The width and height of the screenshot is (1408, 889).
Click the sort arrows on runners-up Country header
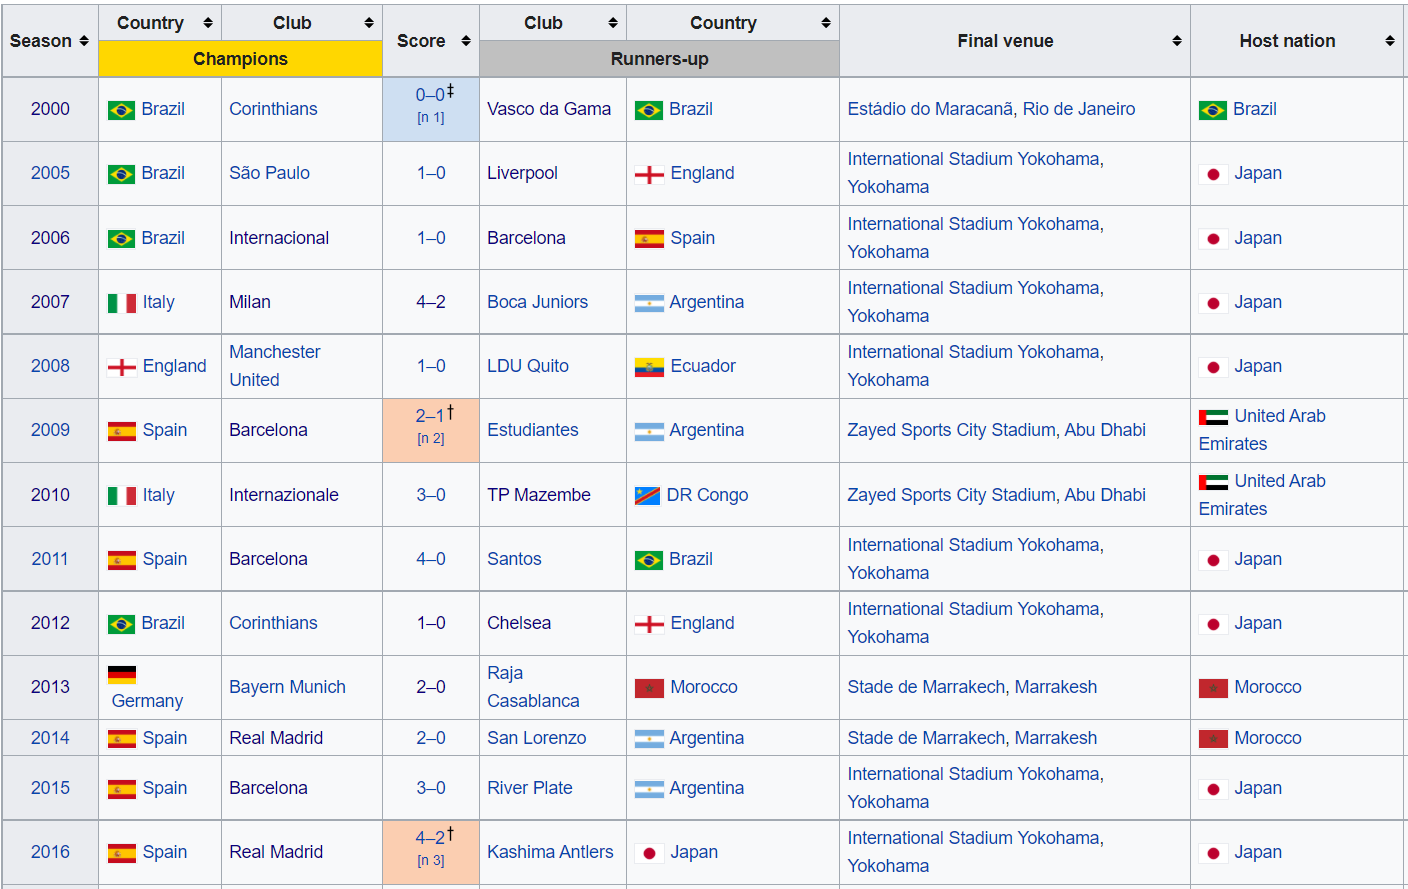[826, 23]
